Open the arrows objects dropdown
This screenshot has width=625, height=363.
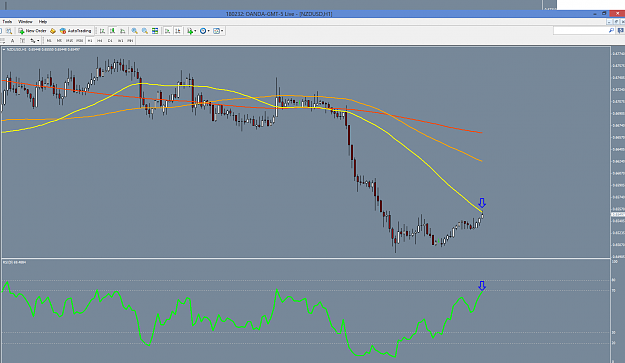click(x=34, y=40)
